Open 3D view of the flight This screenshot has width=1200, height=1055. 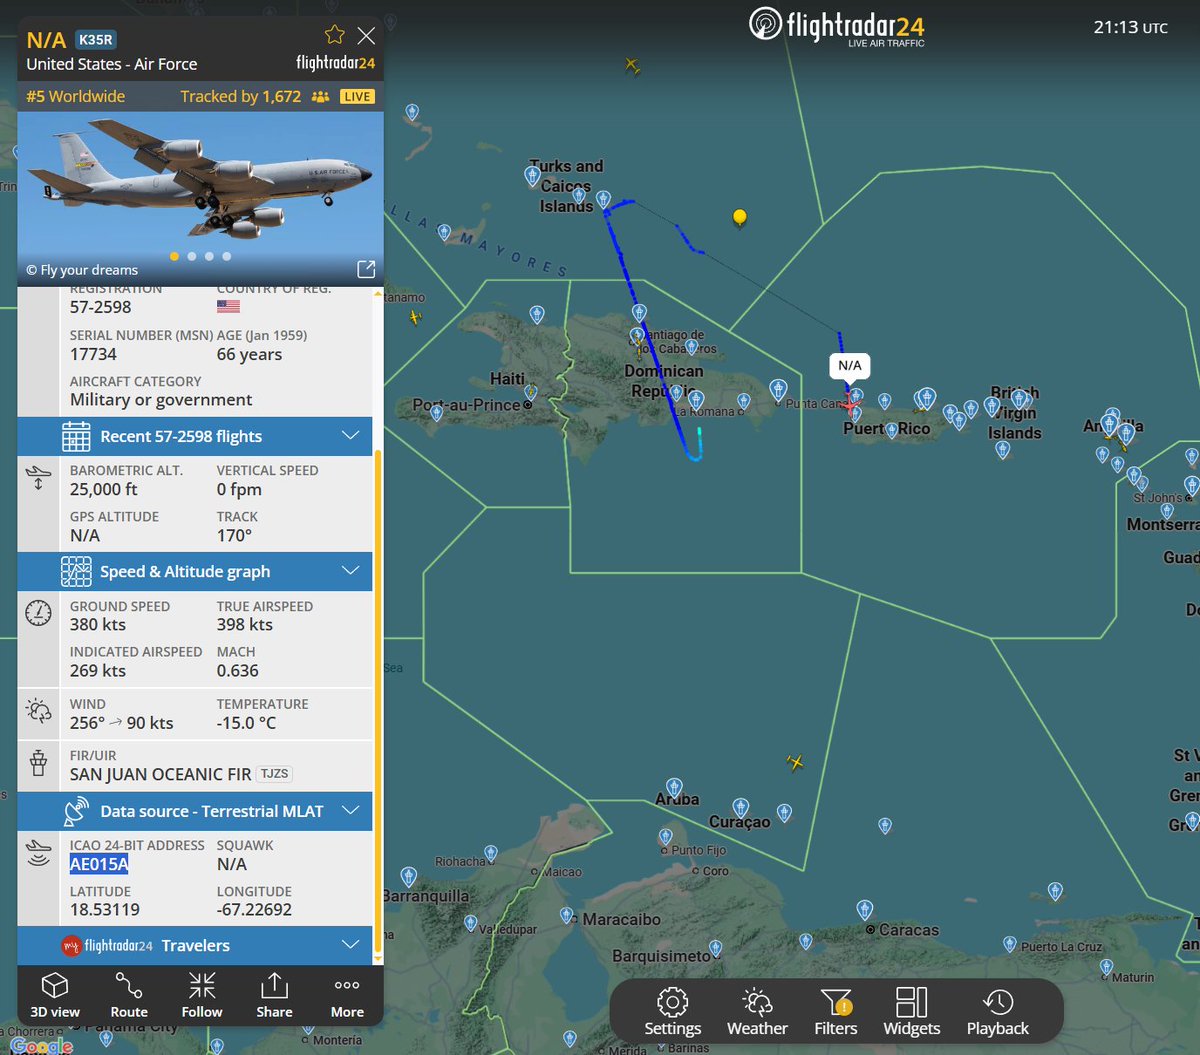click(x=55, y=995)
